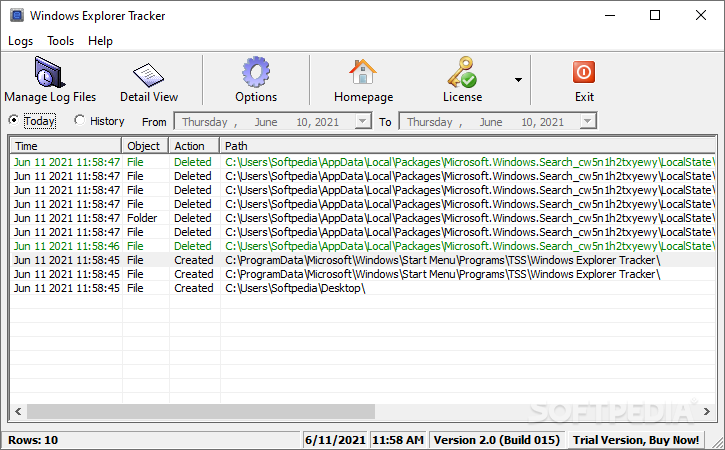Click 'Rows: 10' in status bar
Viewport: 725px width, 450px height.
tap(33, 440)
